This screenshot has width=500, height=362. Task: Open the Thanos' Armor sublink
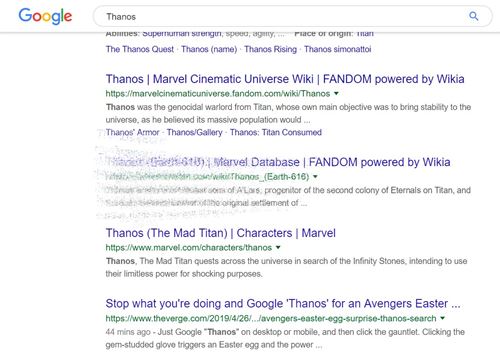tap(132, 132)
